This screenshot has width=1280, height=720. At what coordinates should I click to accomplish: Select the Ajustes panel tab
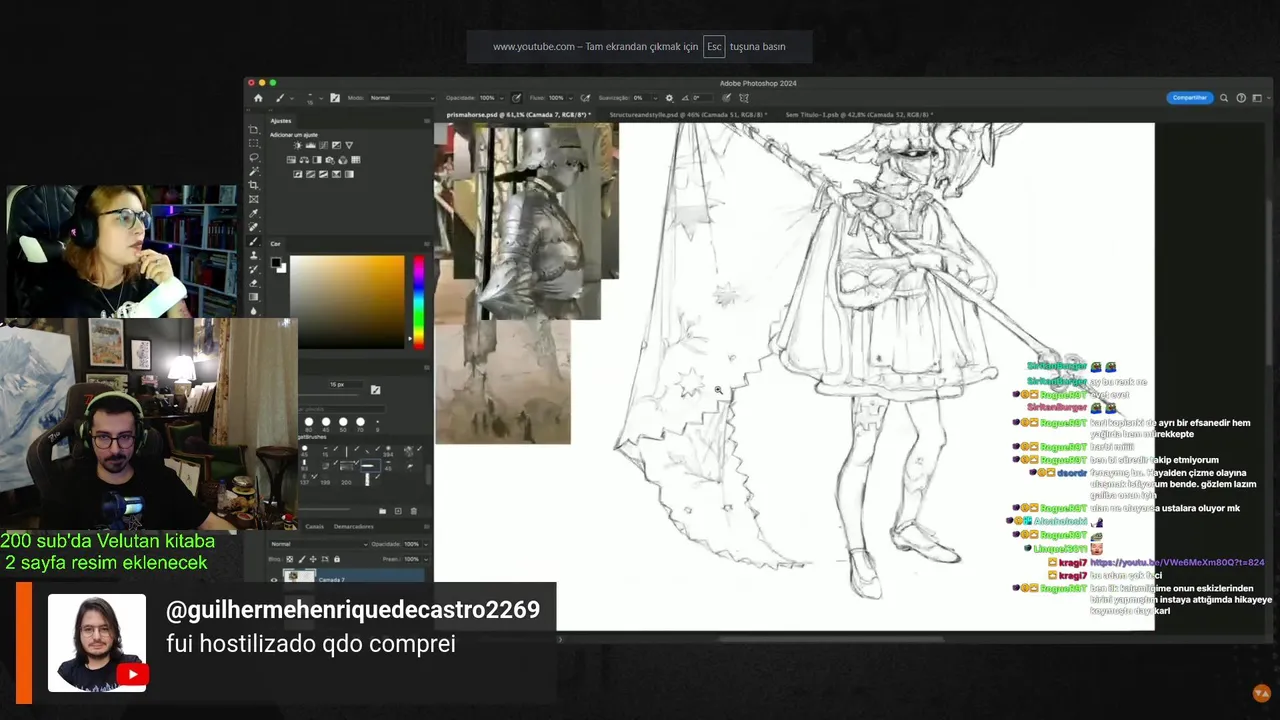point(281,120)
